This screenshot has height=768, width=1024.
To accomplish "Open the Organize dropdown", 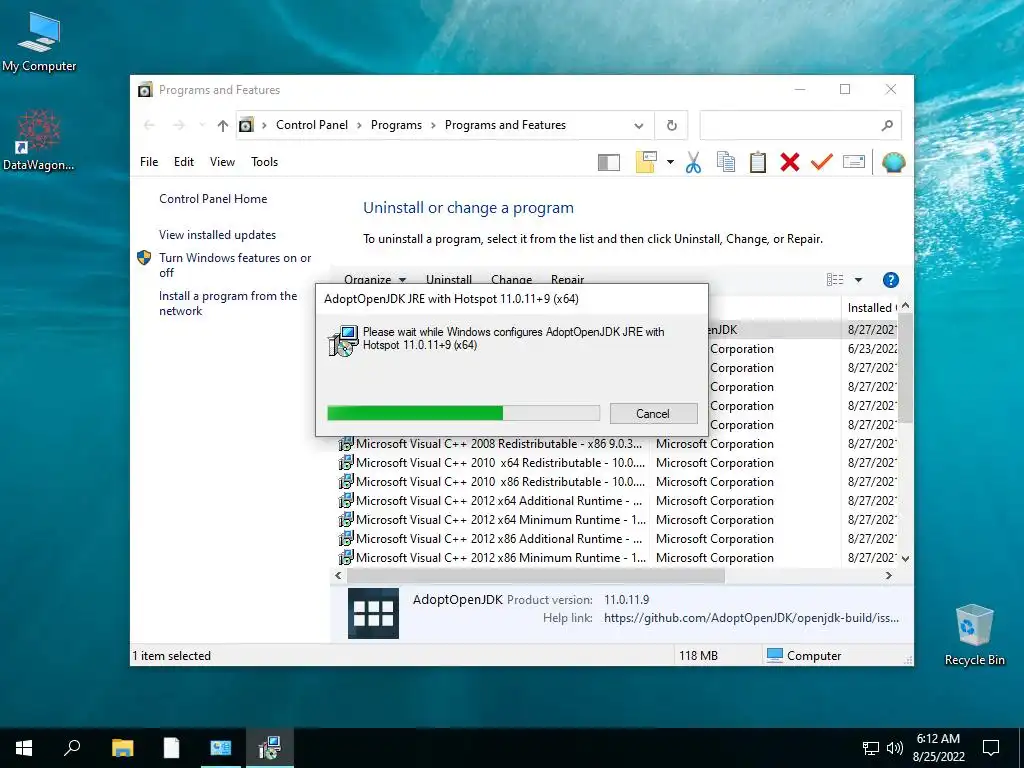I will (375, 280).
